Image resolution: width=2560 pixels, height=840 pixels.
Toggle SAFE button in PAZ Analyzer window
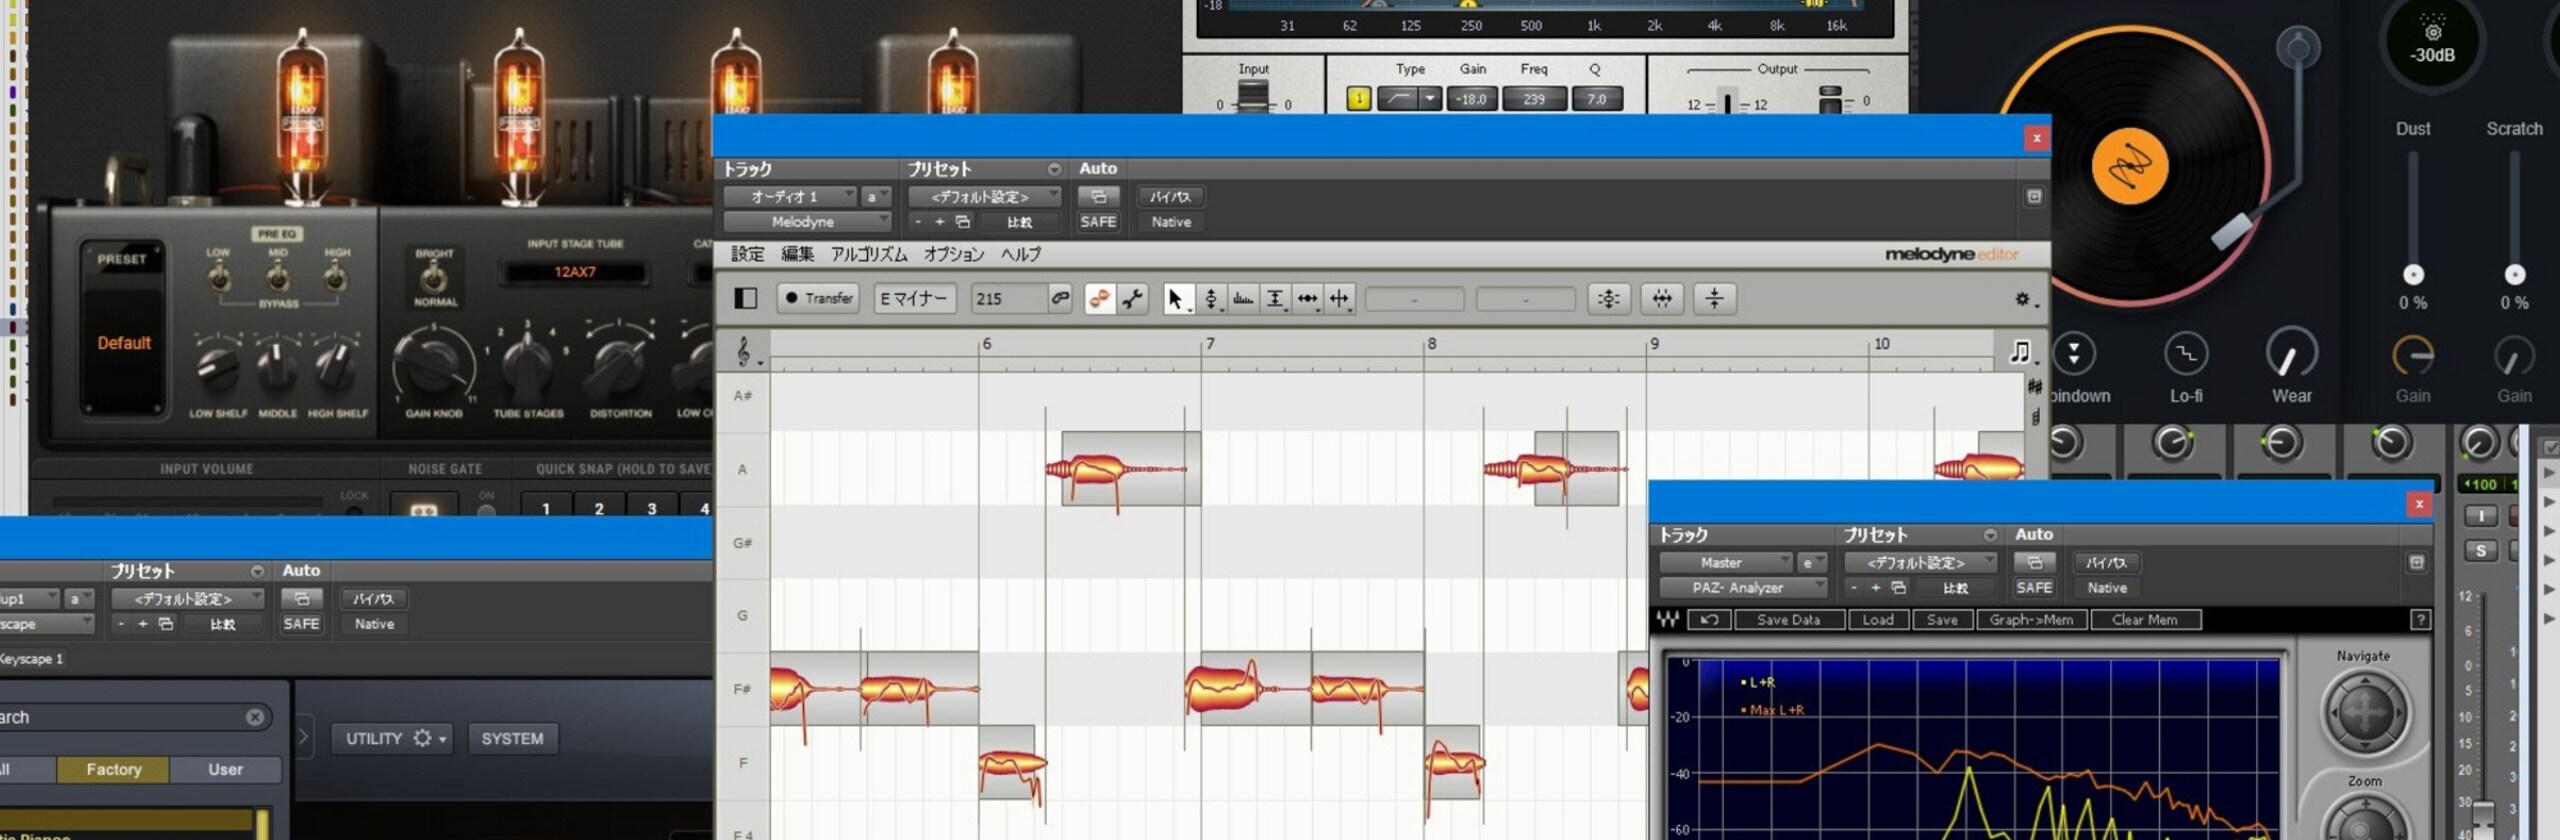[x=2034, y=588]
